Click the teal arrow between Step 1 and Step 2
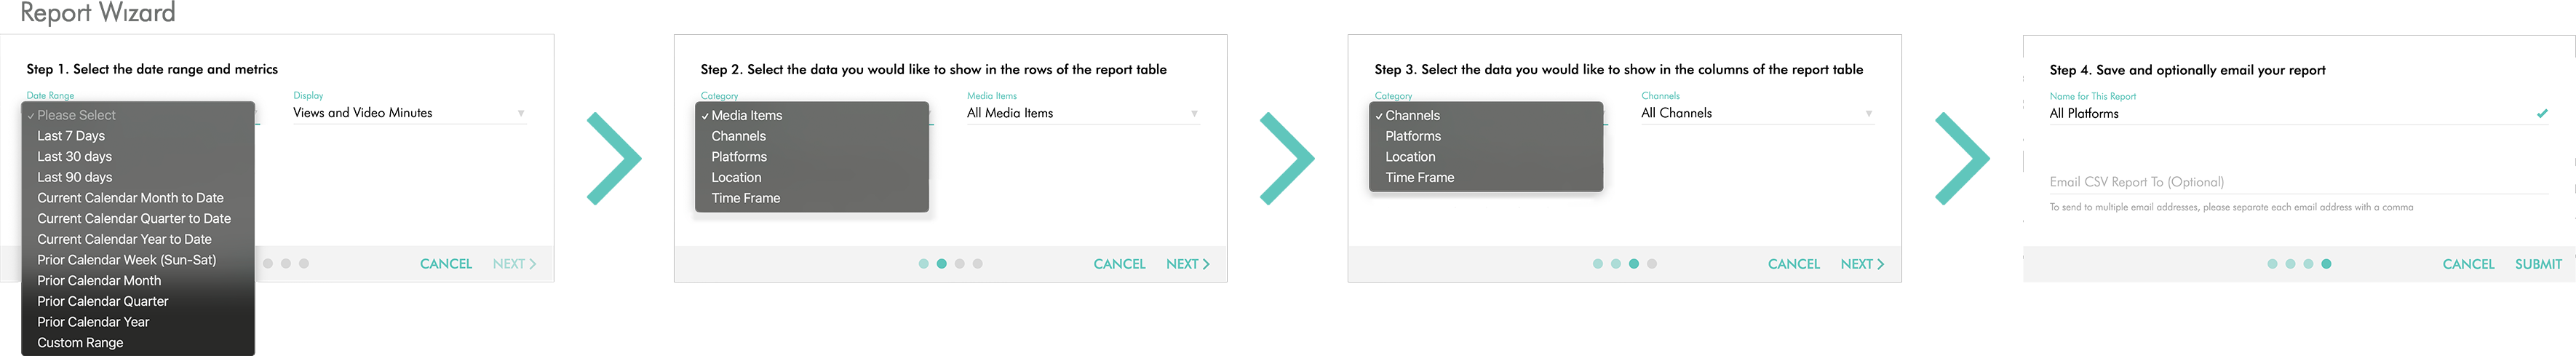The height and width of the screenshot is (356, 2576). click(x=614, y=158)
